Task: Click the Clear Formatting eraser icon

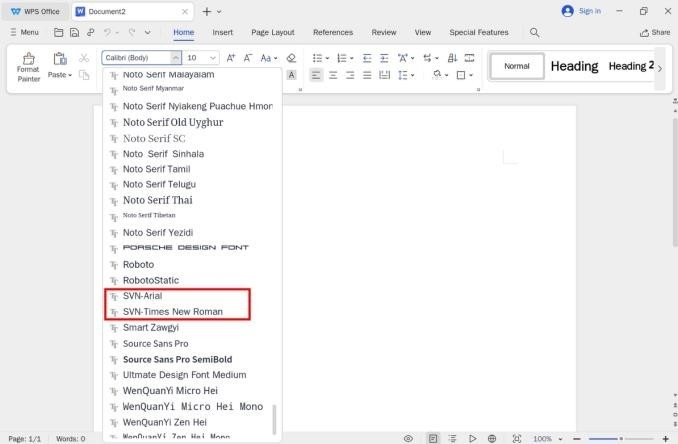Action: pyautogui.click(x=291, y=57)
